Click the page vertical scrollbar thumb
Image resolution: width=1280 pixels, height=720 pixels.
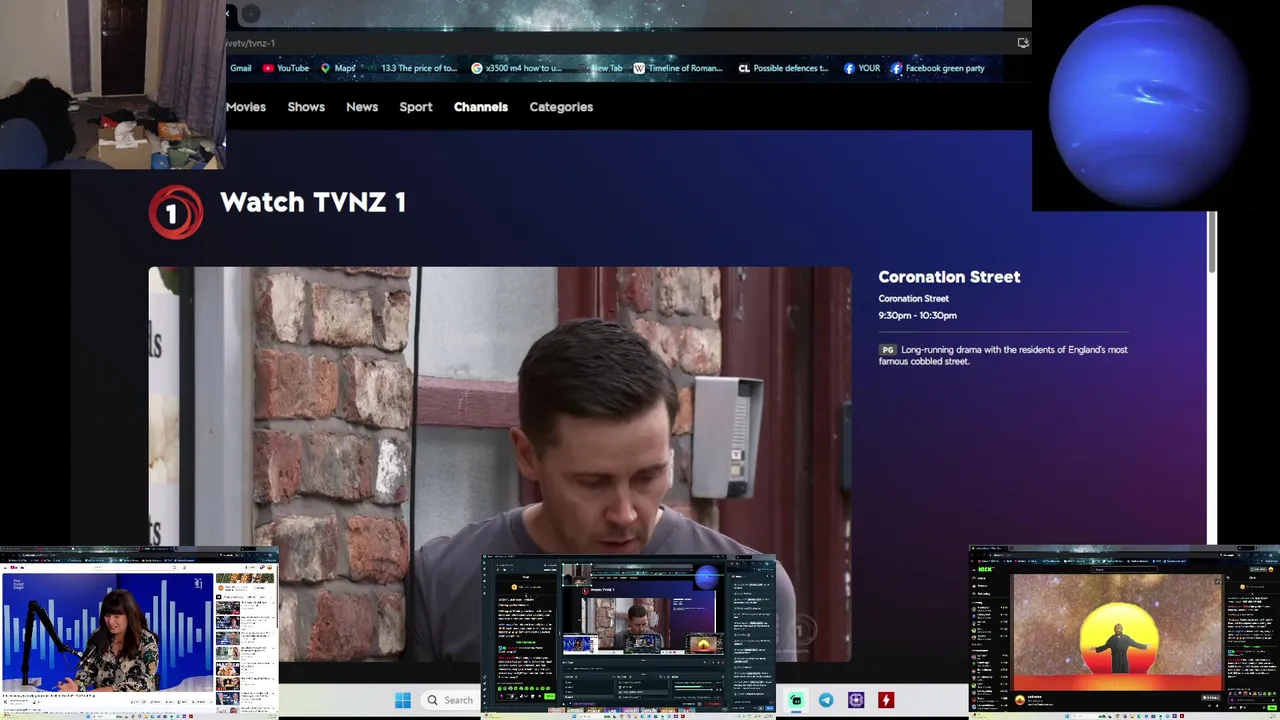(x=1212, y=240)
